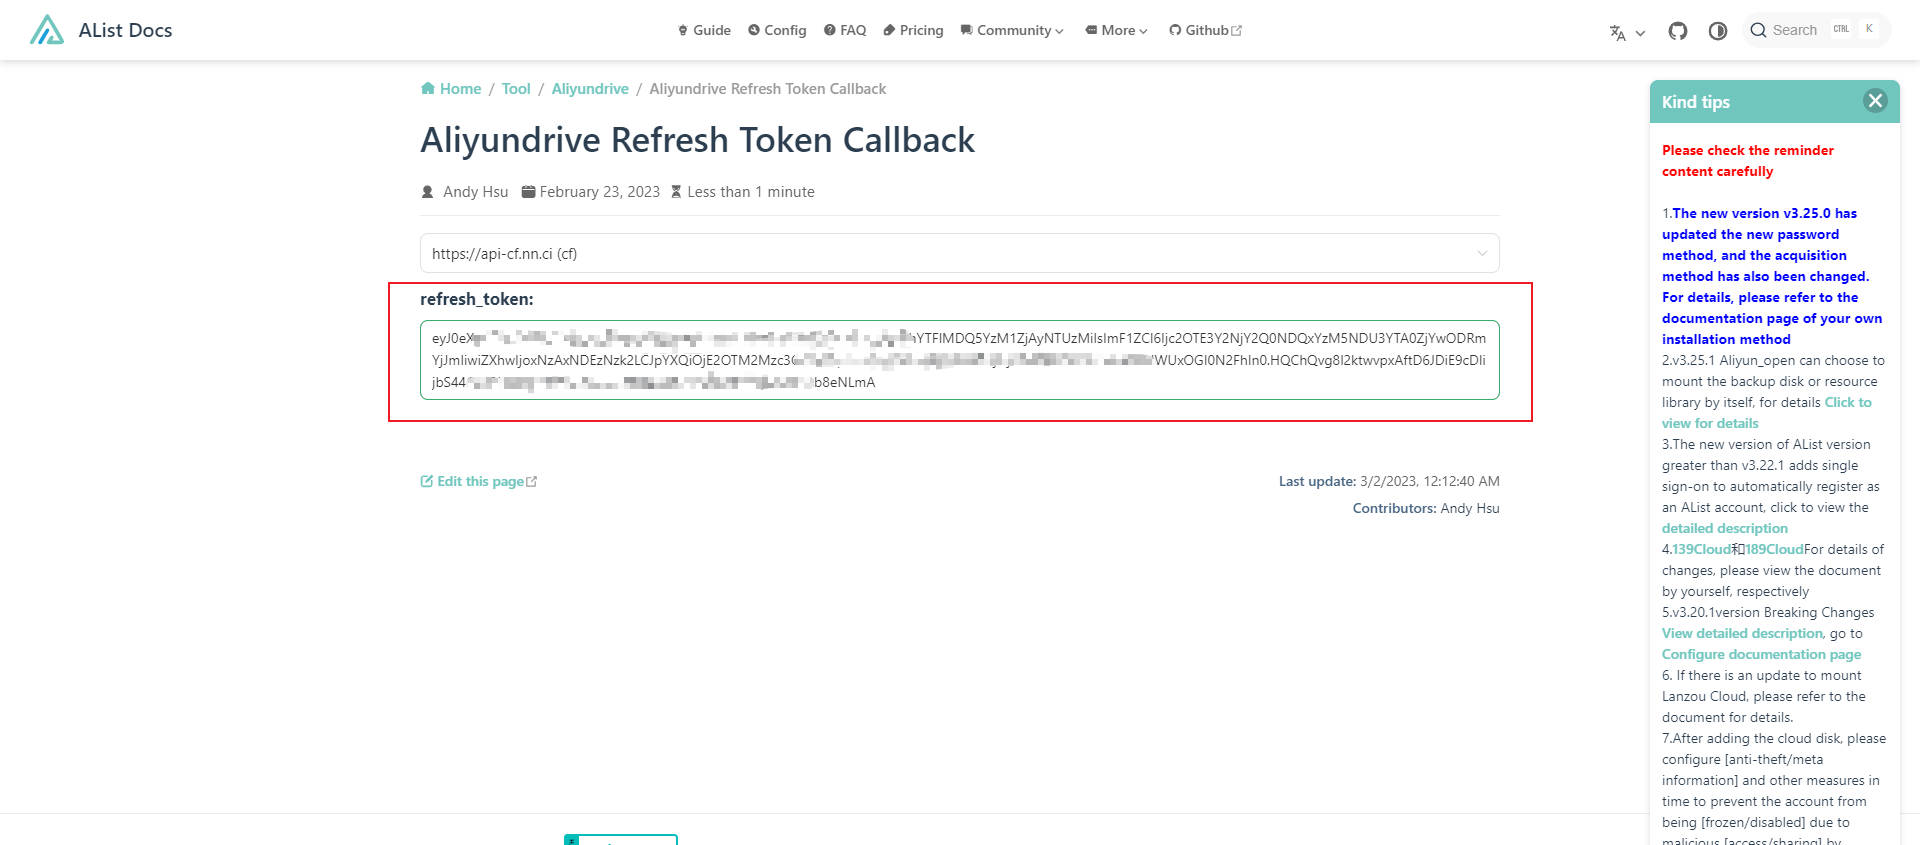1920x845 pixels.
Task: Open the API server select dropdown
Action: tap(960, 253)
